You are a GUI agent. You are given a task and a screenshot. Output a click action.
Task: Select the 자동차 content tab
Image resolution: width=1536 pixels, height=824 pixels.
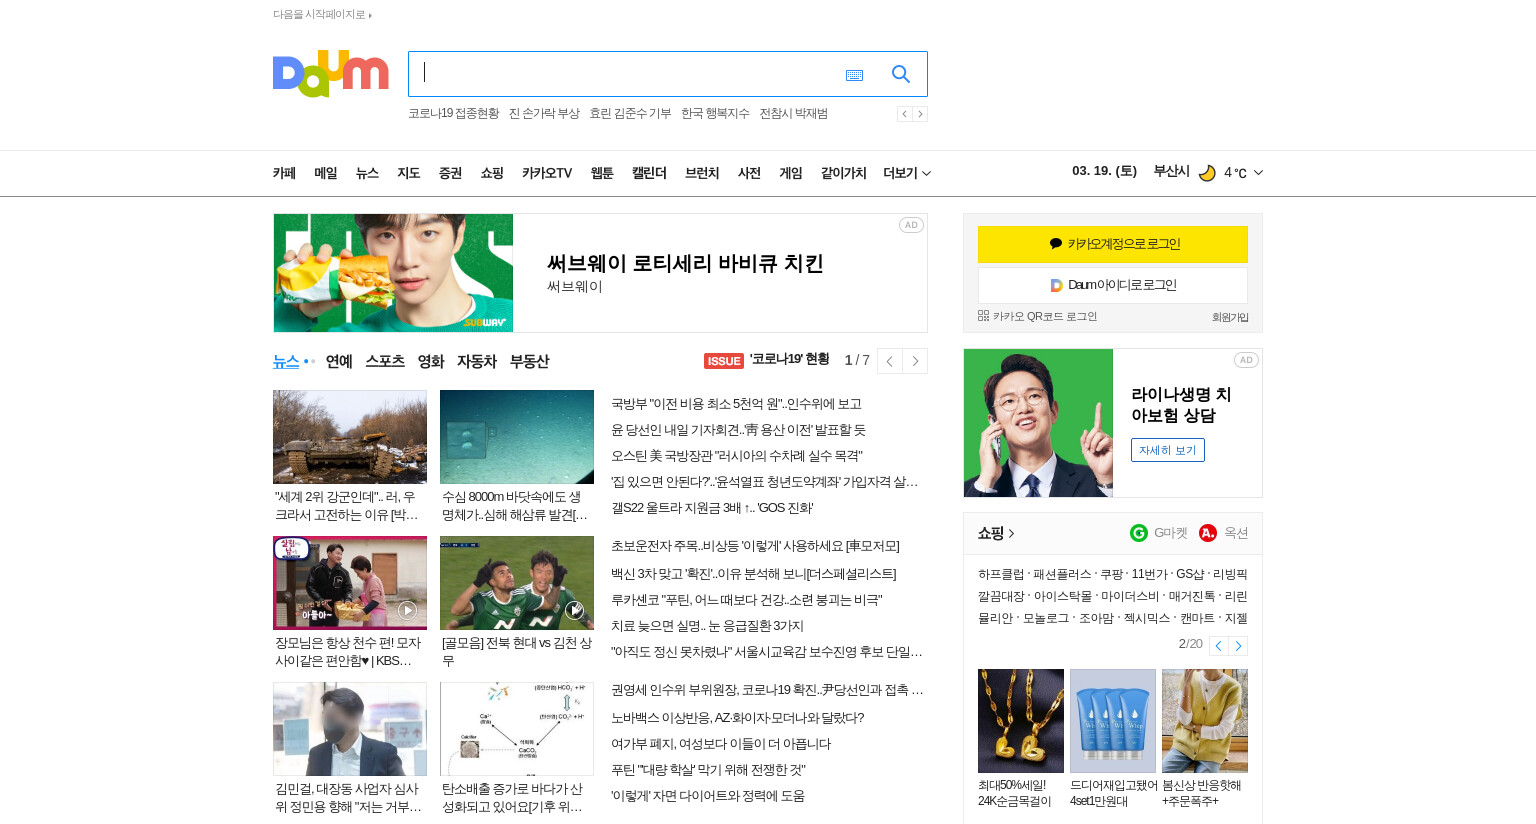[x=477, y=361]
